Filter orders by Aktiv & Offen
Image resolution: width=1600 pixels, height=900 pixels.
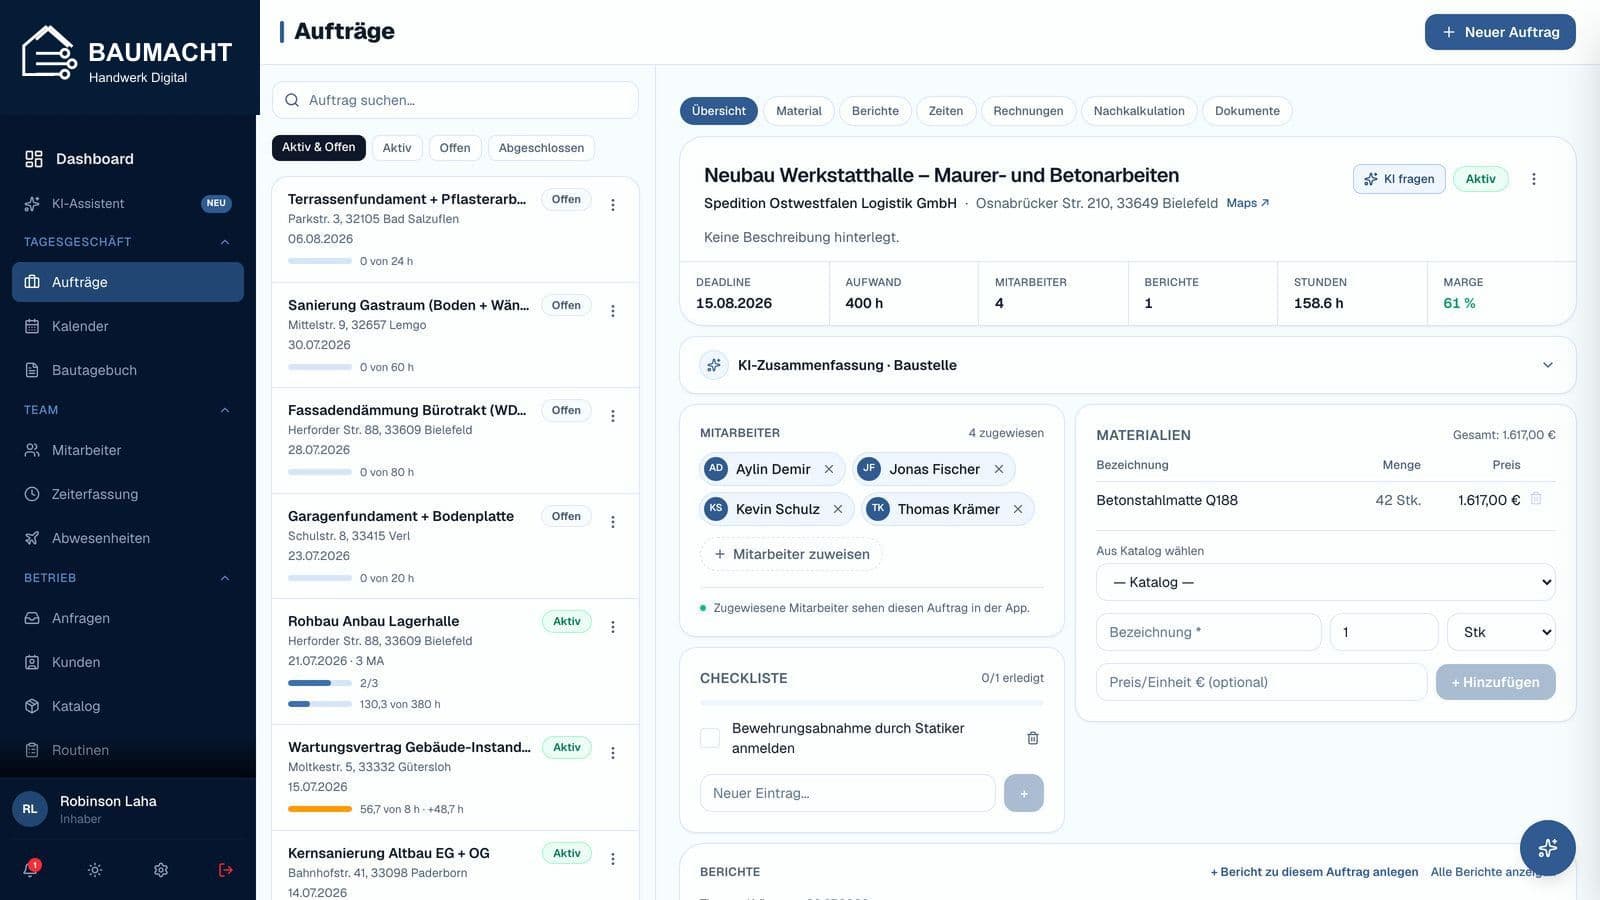pos(319,147)
